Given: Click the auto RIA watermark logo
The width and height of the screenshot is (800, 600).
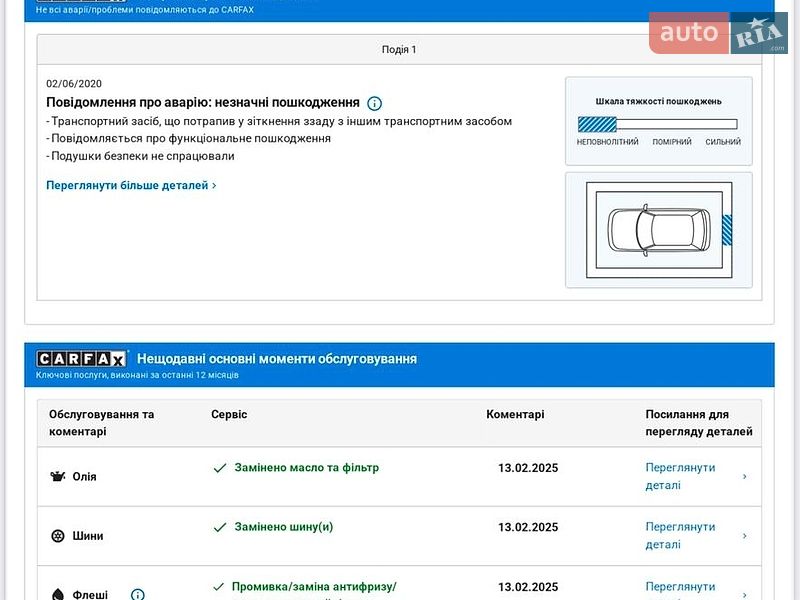Looking at the screenshot, I should [718, 33].
